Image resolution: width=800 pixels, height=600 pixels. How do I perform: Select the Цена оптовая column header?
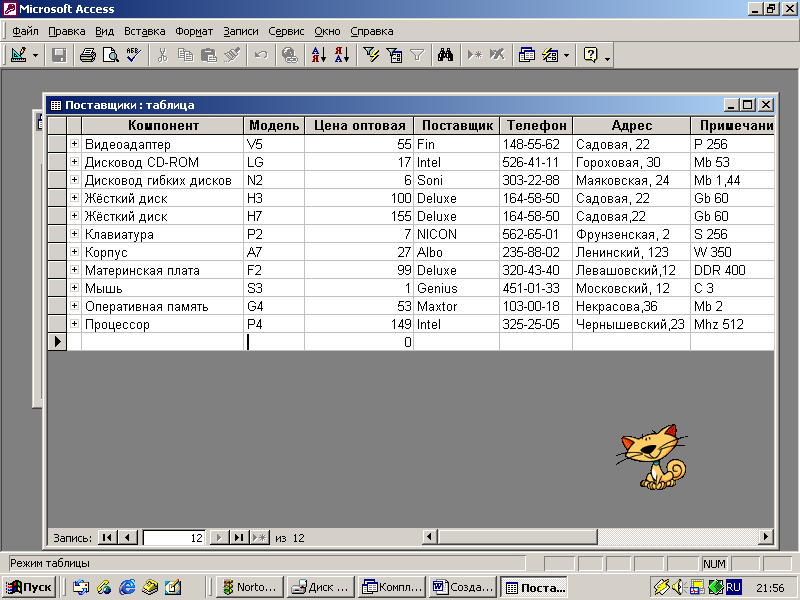(x=359, y=126)
